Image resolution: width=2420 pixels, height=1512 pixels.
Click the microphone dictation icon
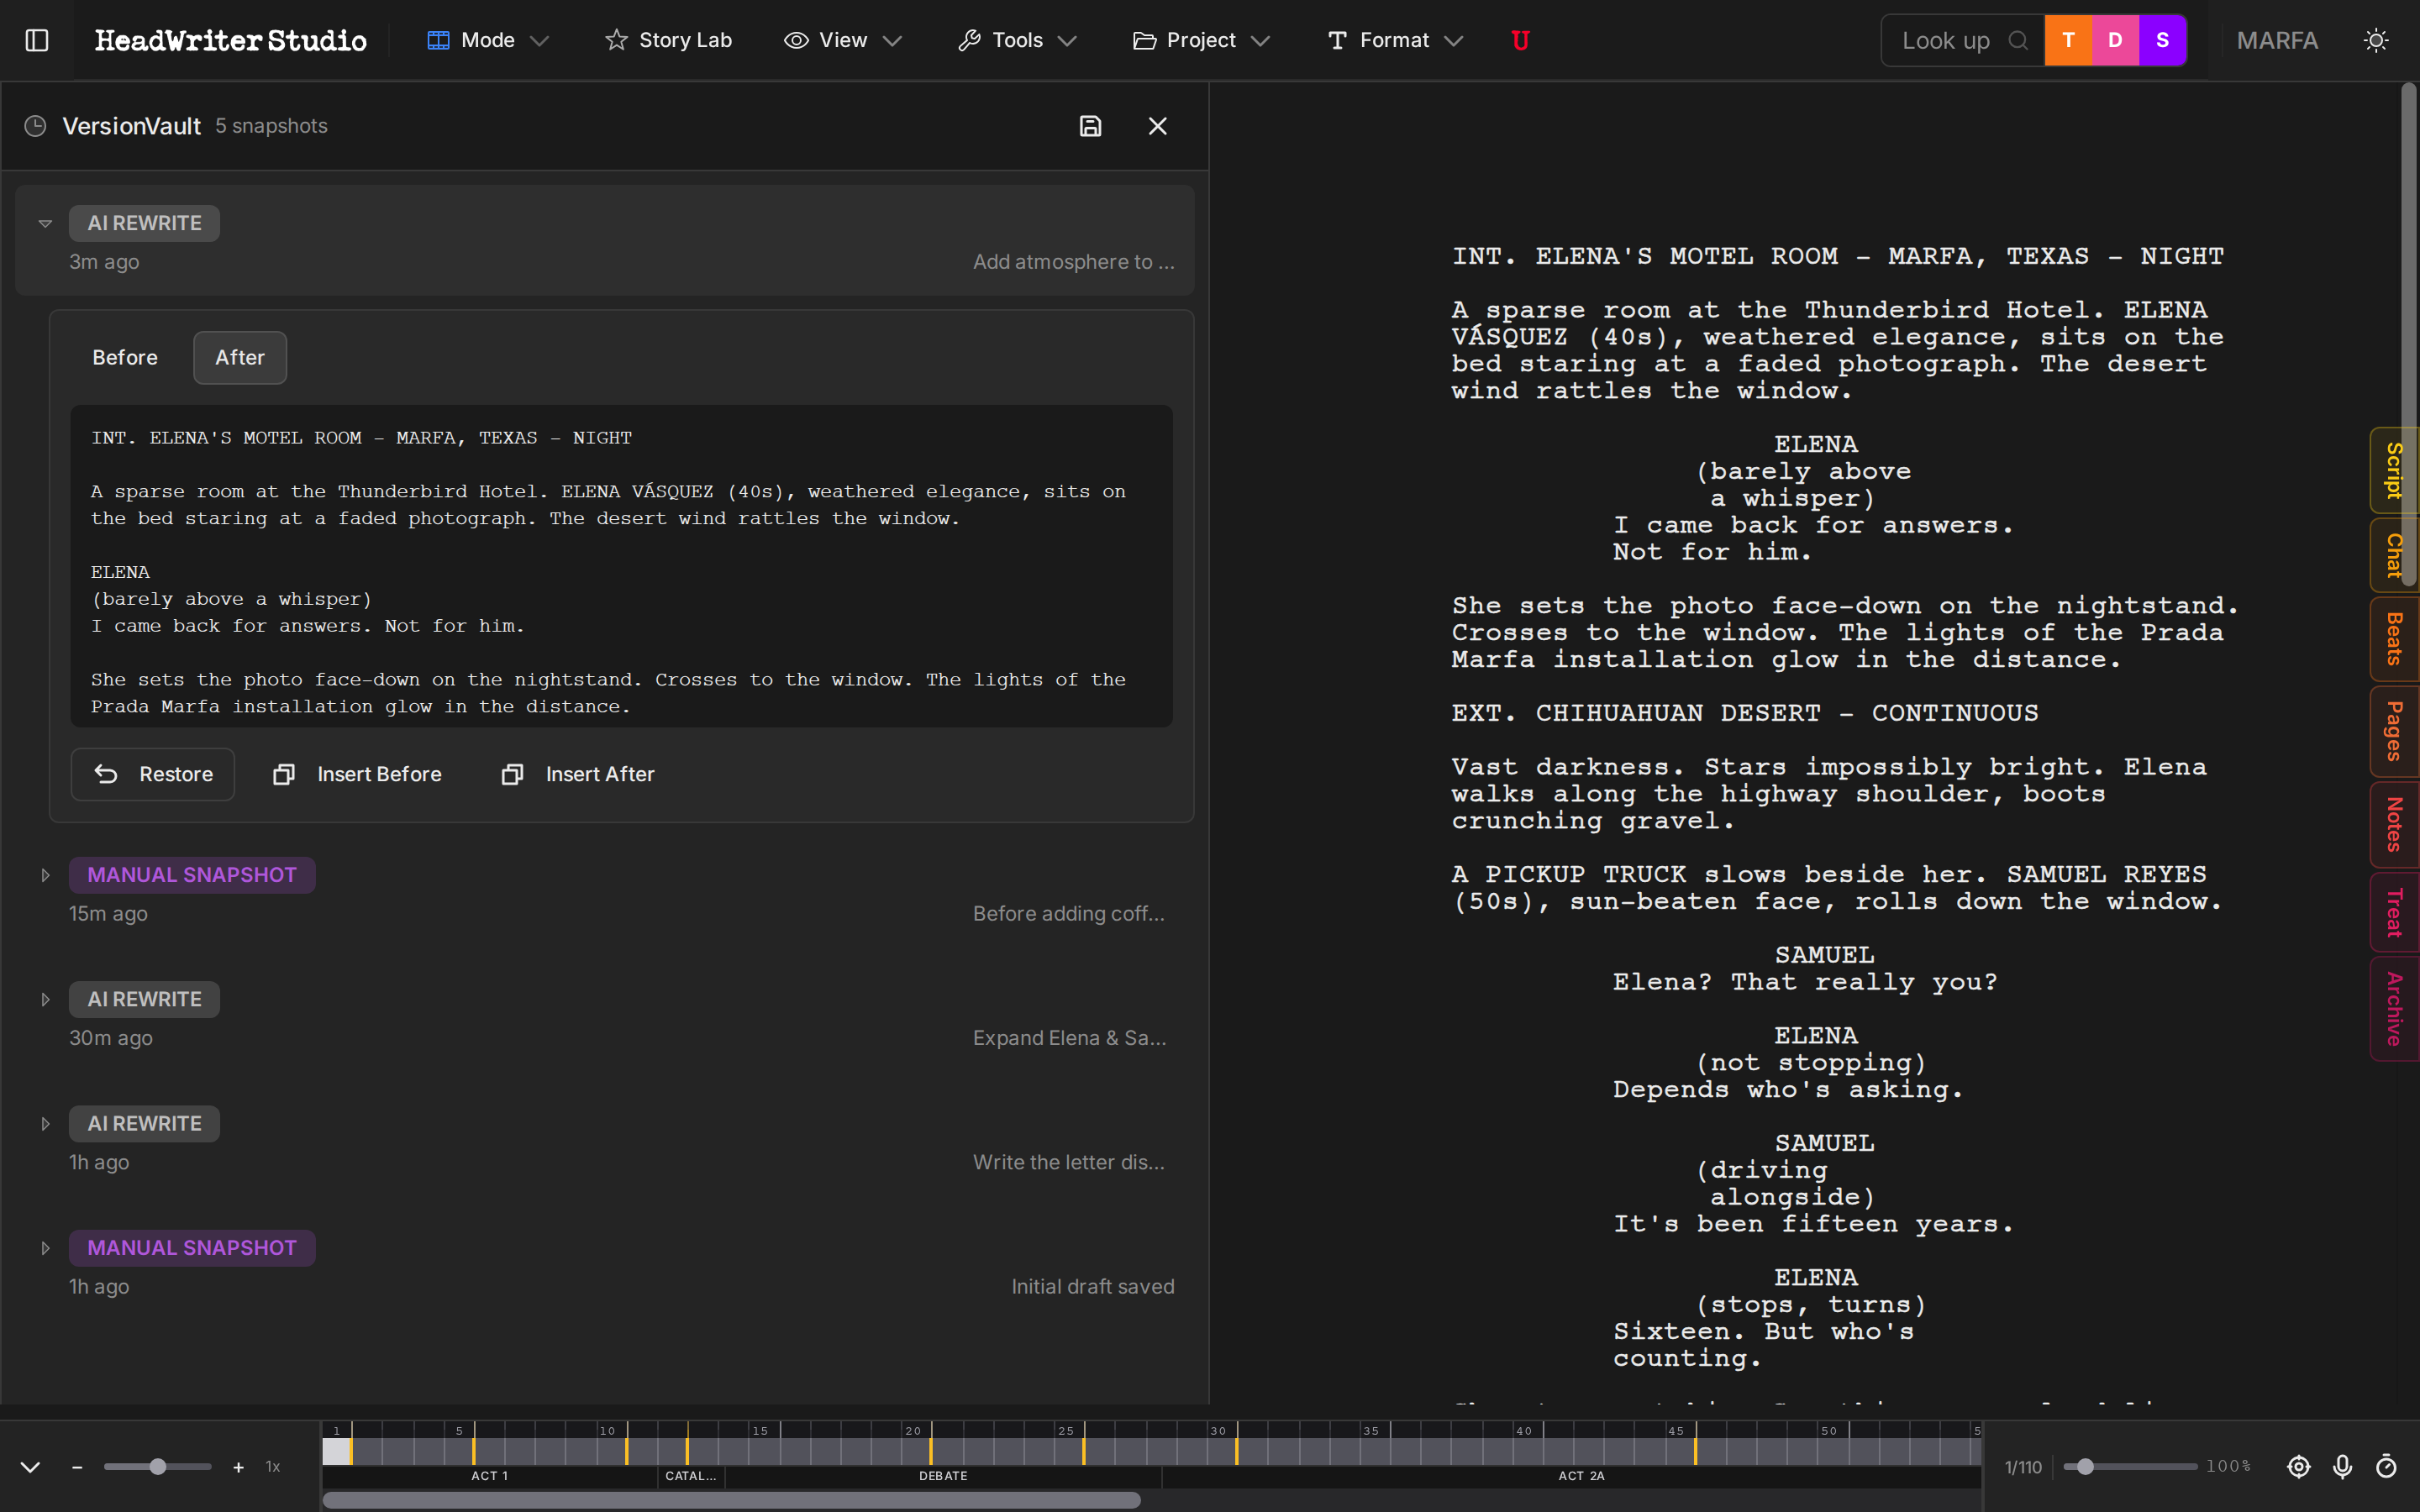point(2342,1466)
